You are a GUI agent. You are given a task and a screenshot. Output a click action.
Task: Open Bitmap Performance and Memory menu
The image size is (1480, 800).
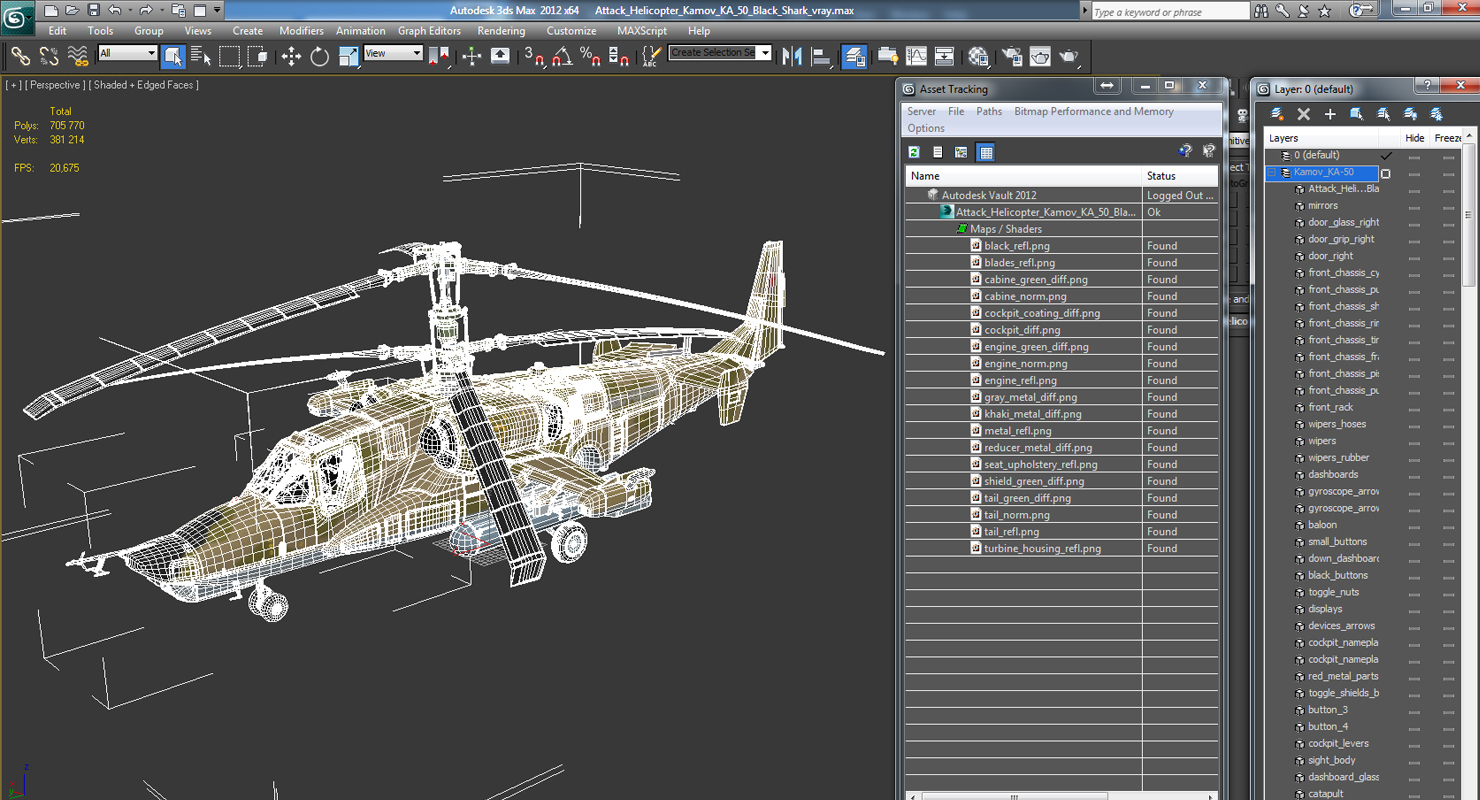point(1094,112)
